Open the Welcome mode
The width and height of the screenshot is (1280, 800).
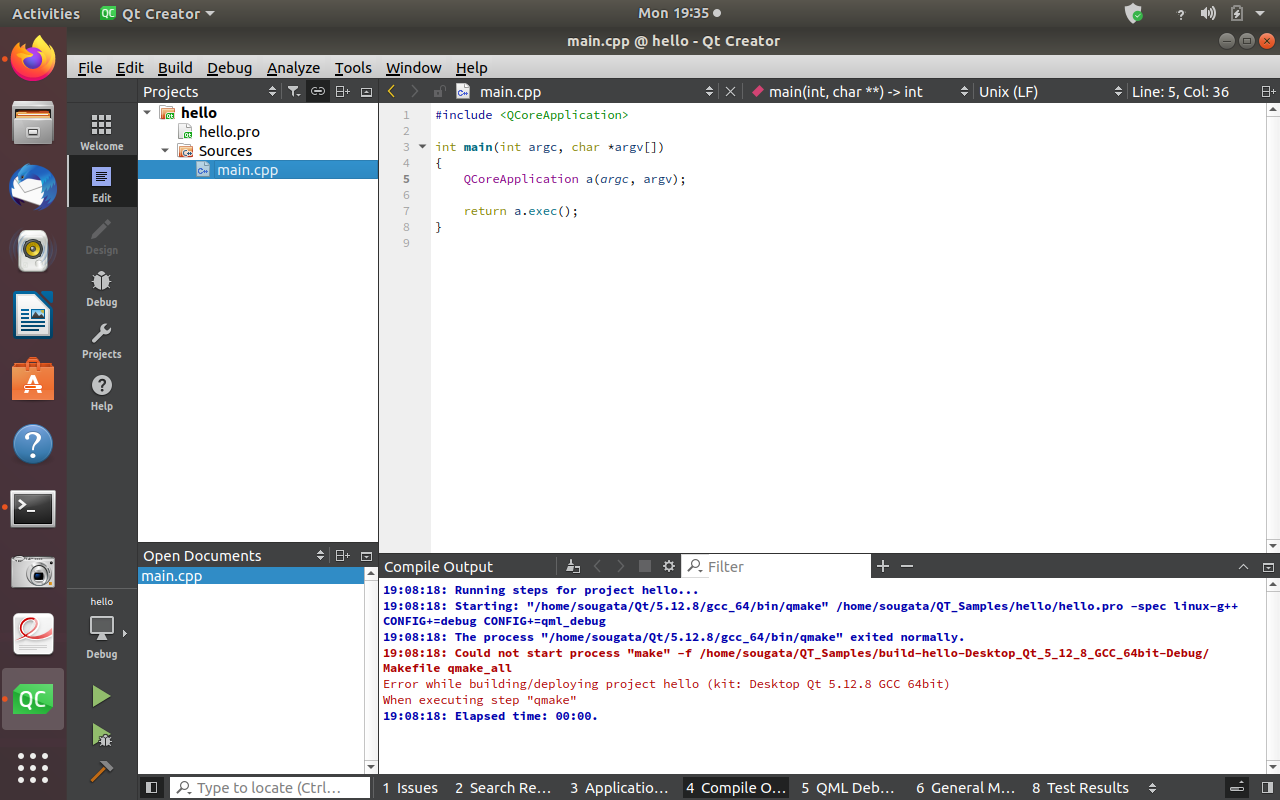pyautogui.click(x=101, y=131)
